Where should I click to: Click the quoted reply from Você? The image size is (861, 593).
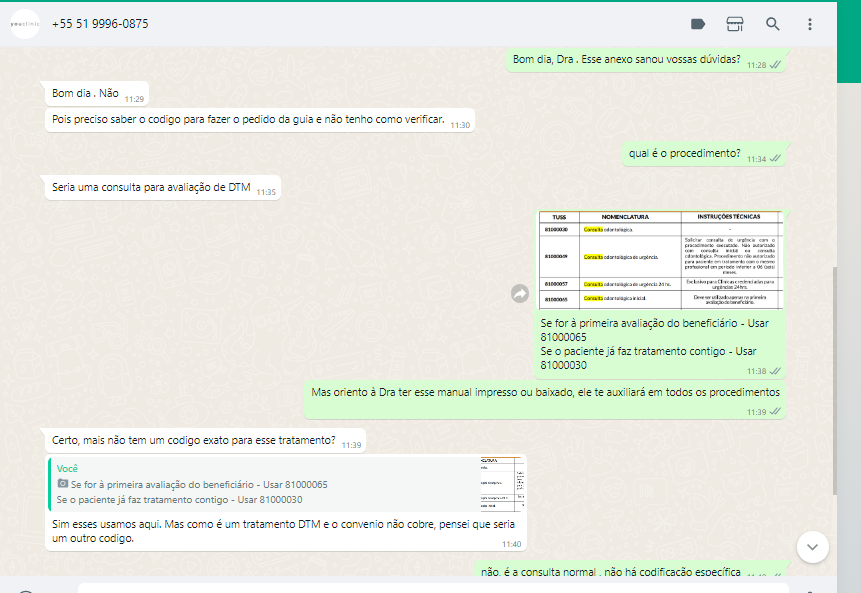coord(286,484)
